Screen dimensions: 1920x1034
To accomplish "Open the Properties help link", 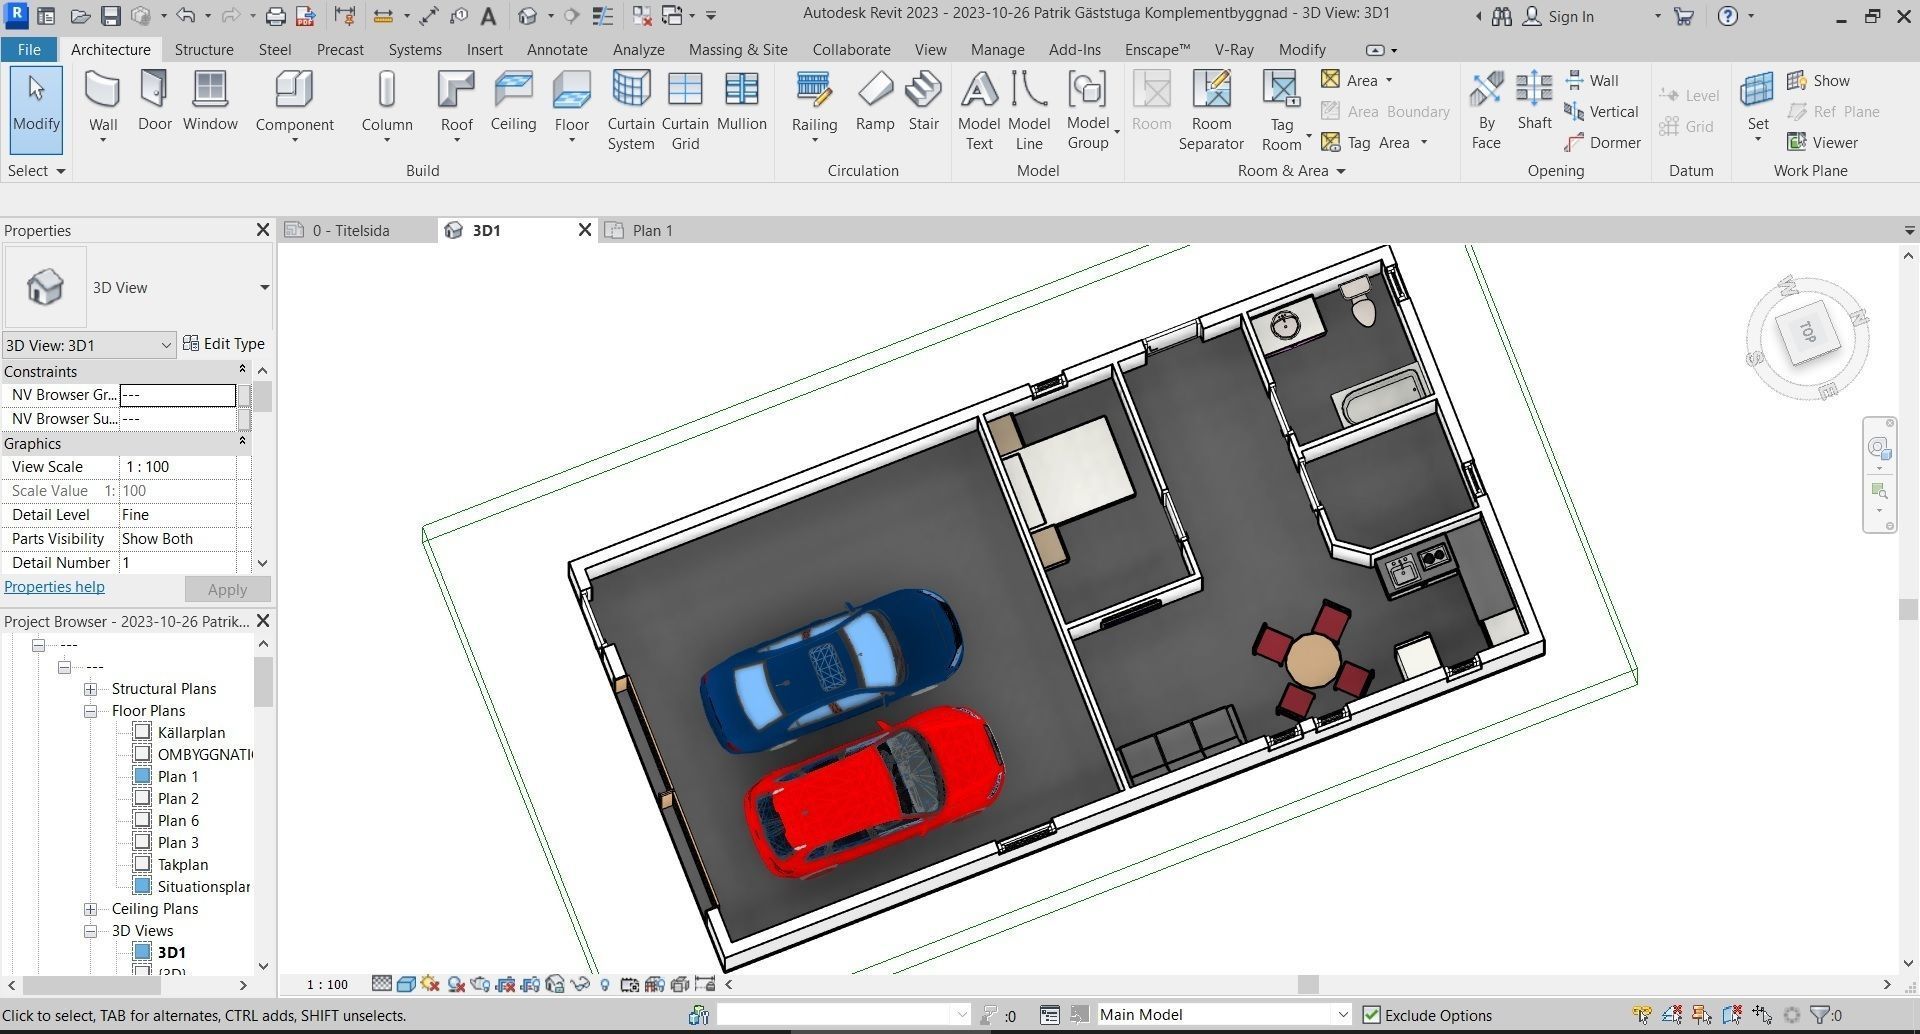I will [54, 587].
